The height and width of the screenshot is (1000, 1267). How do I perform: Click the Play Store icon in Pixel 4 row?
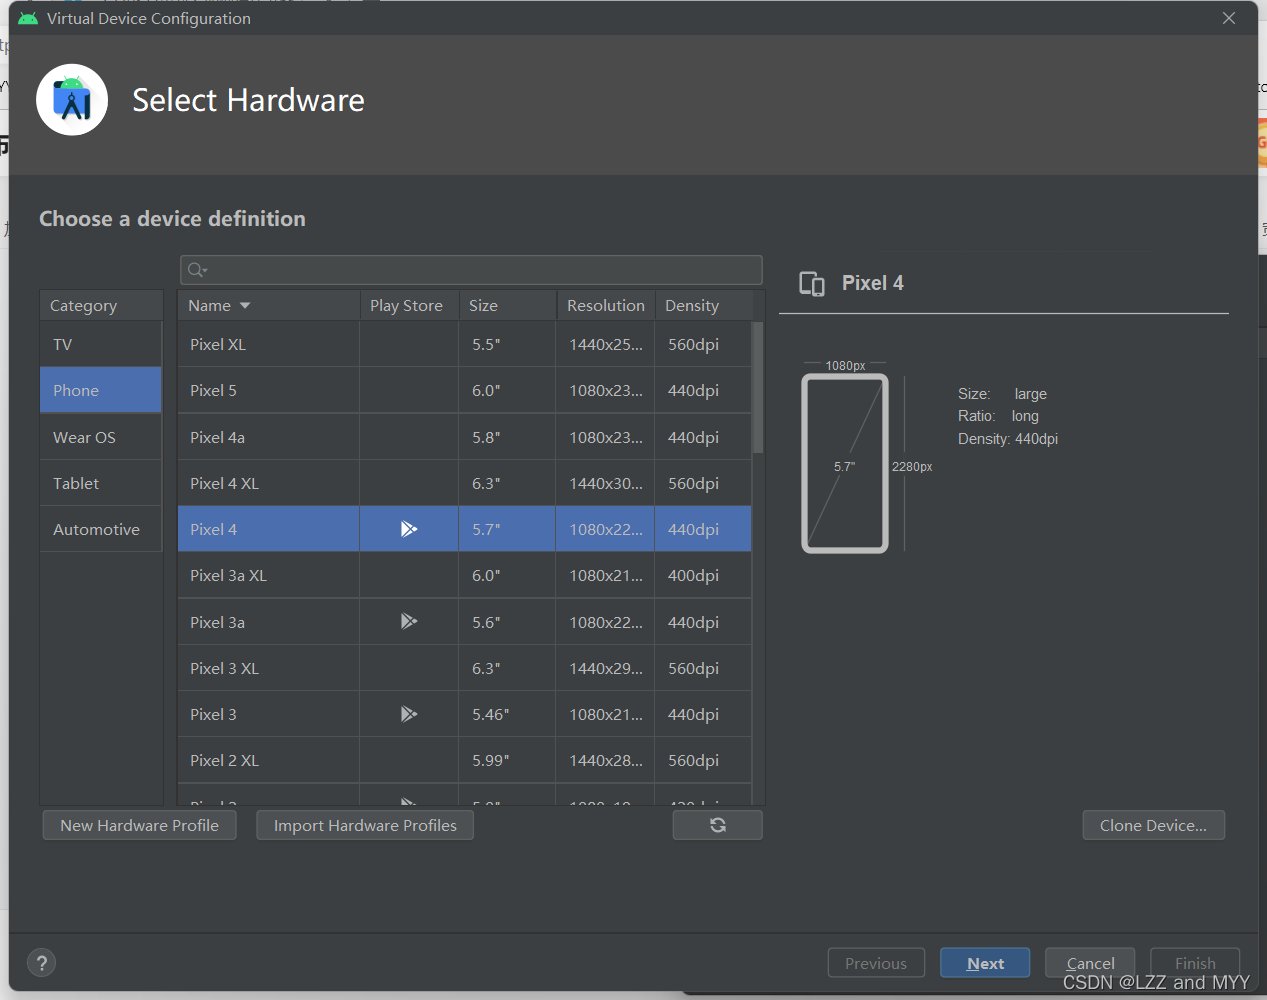click(409, 529)
